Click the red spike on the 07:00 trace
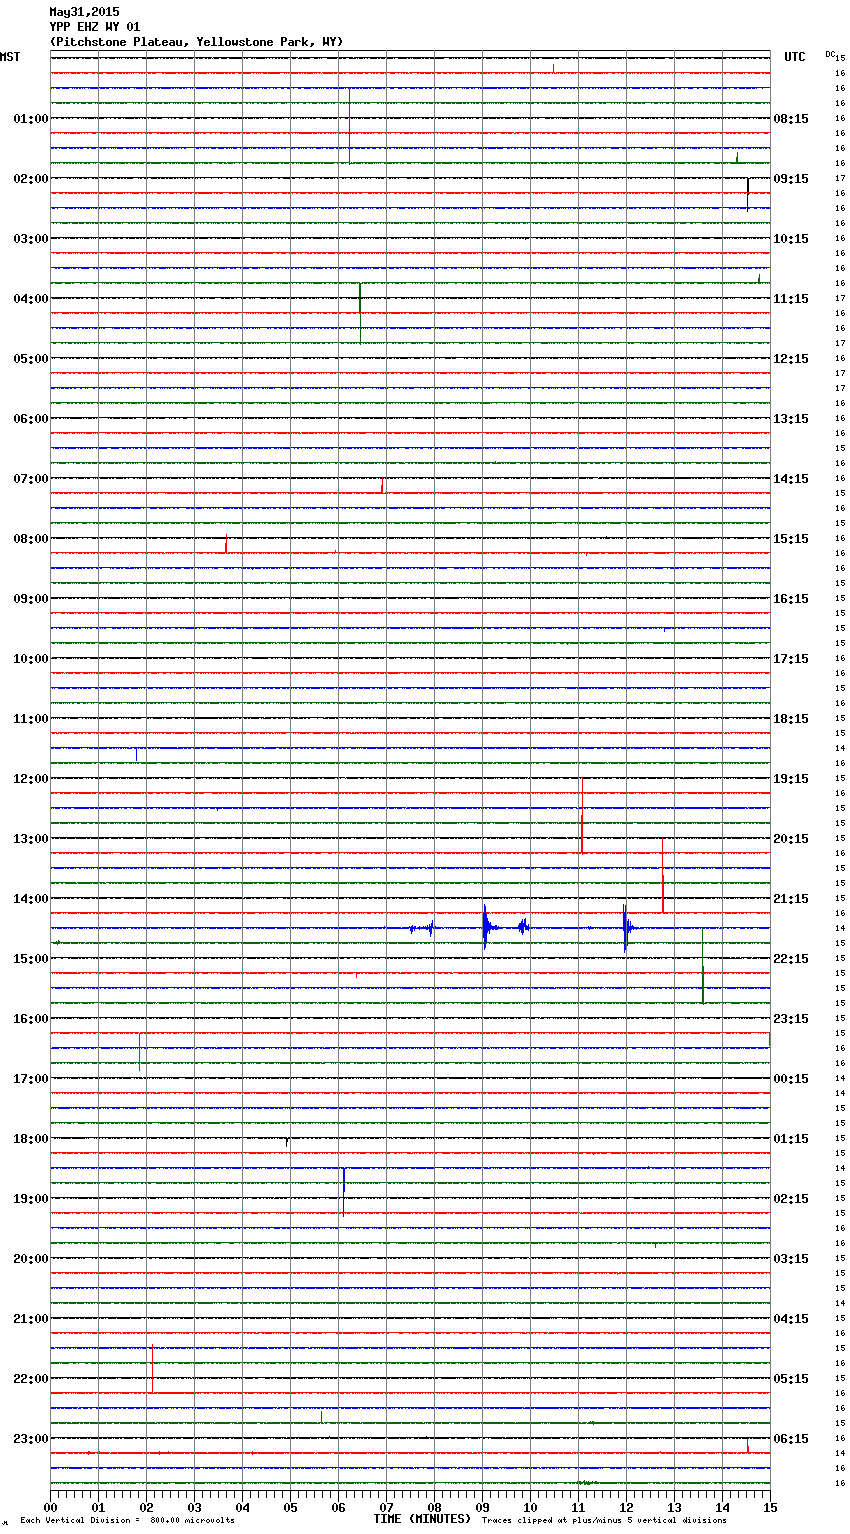The height and width of the screenshot is (1534, 850). coord(382,485)
